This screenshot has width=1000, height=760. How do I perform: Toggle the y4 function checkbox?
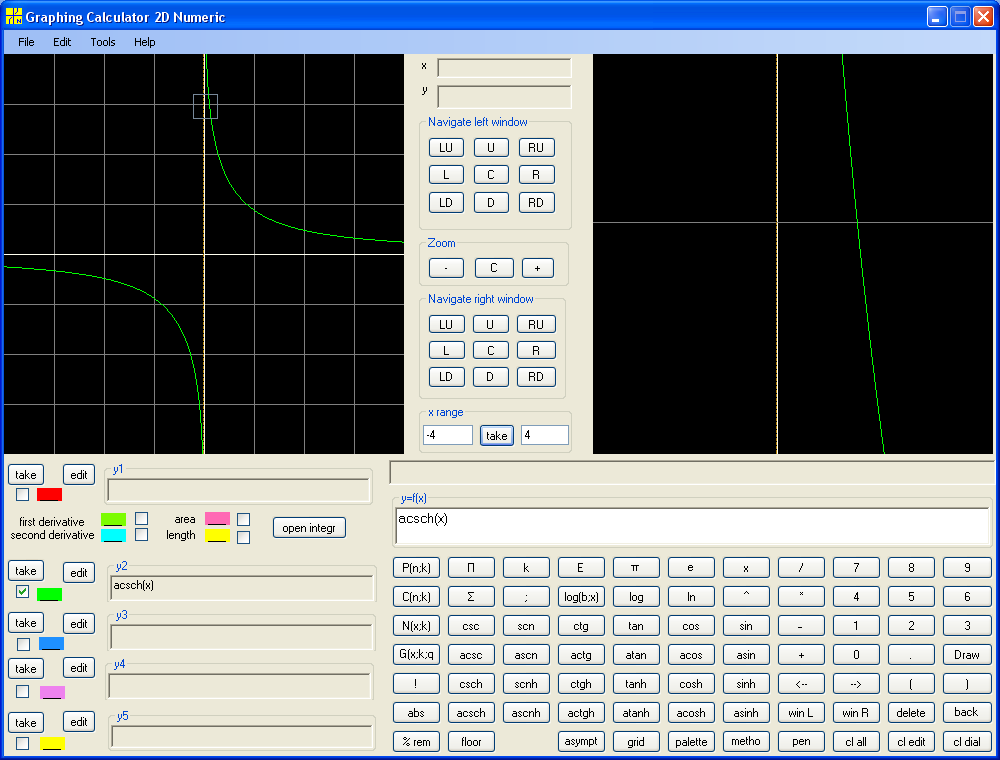pos(22,691)
